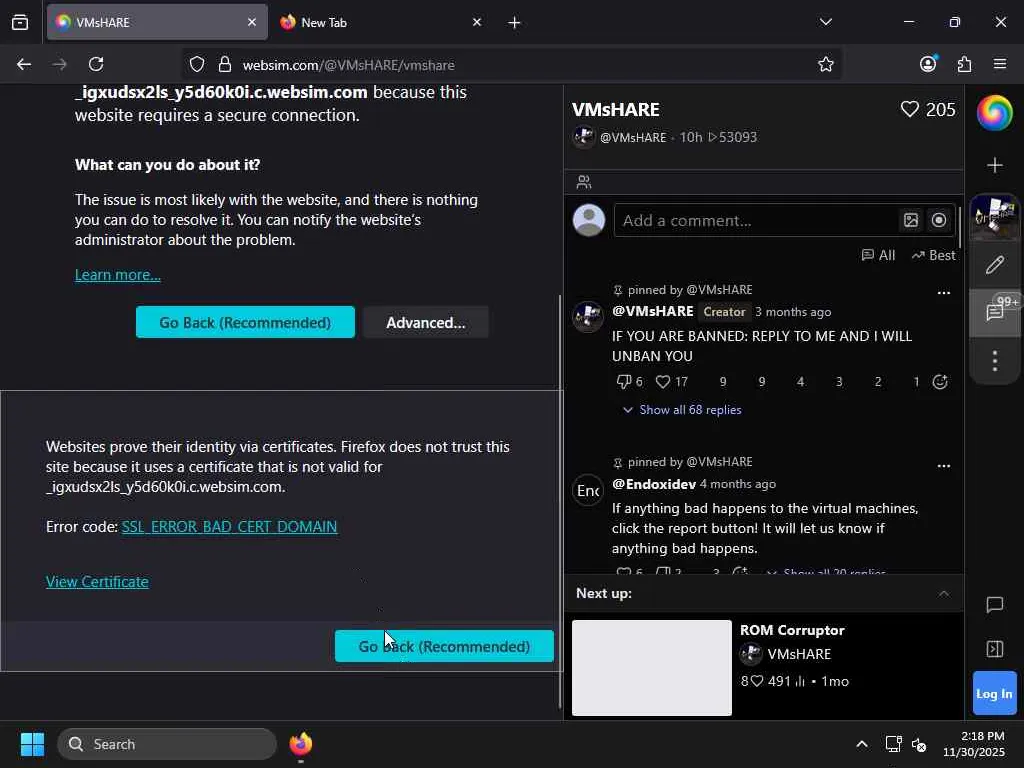Show hidden system tray icons chevron

click(861, 744)
